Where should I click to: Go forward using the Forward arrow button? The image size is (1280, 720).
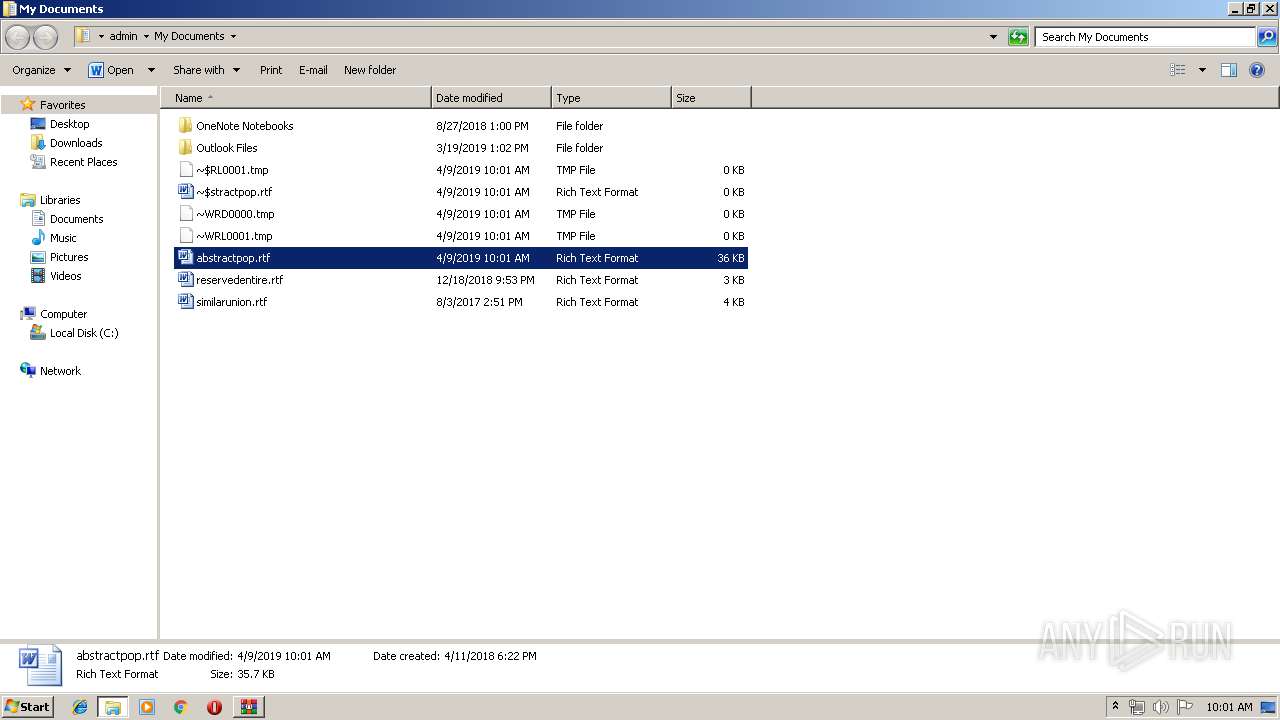coord(45,37)
